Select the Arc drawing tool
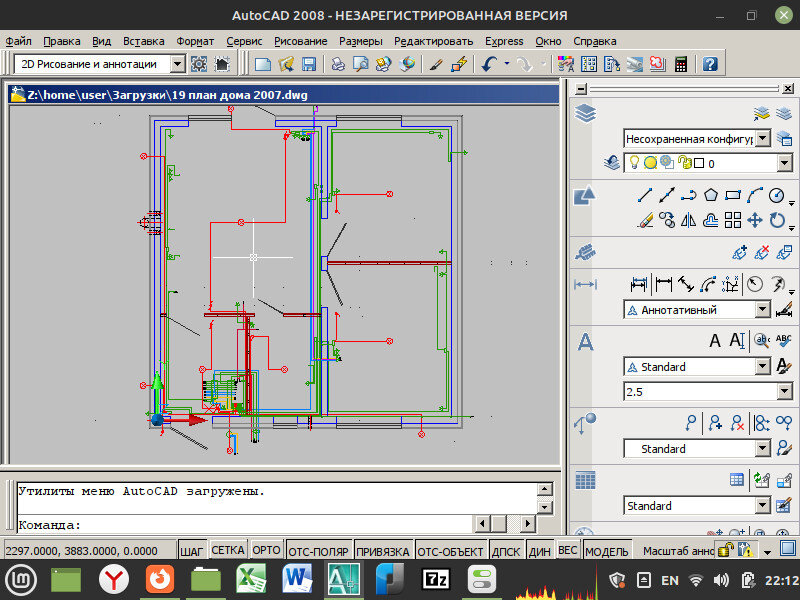The height and width of the screenshot is (600, 800). point(755,195)
